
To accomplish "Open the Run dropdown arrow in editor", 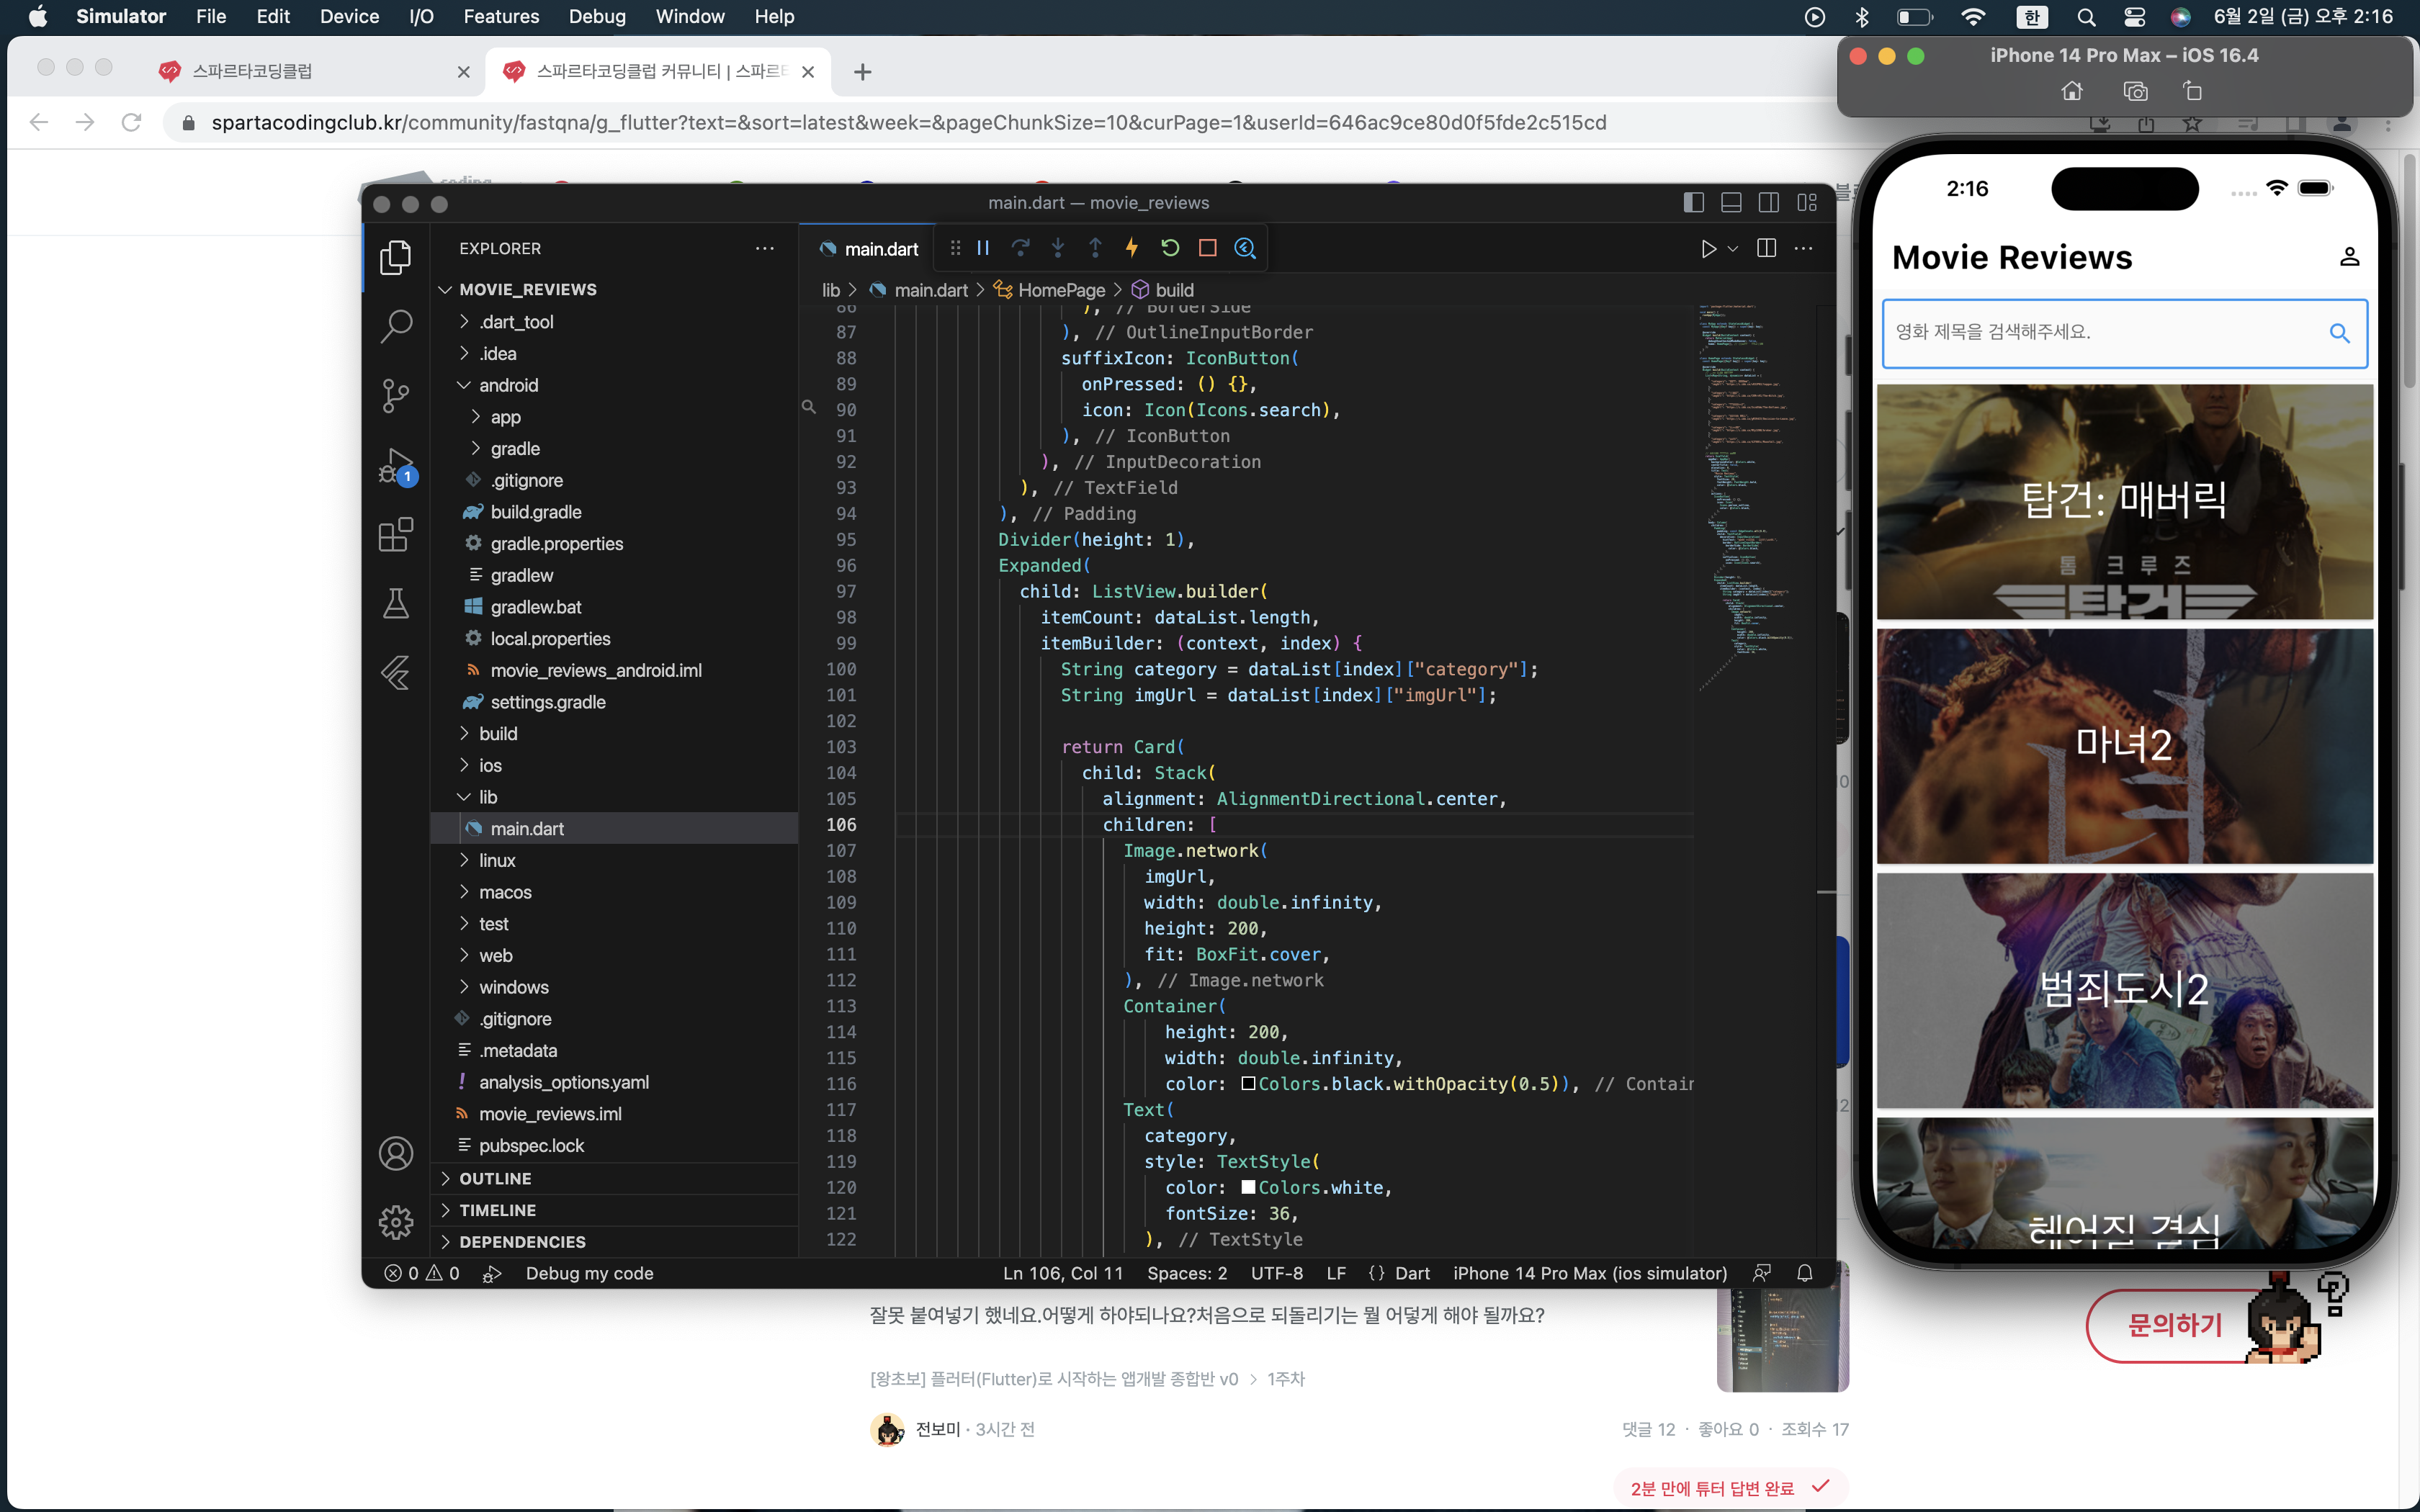I will pos(1733,248).
